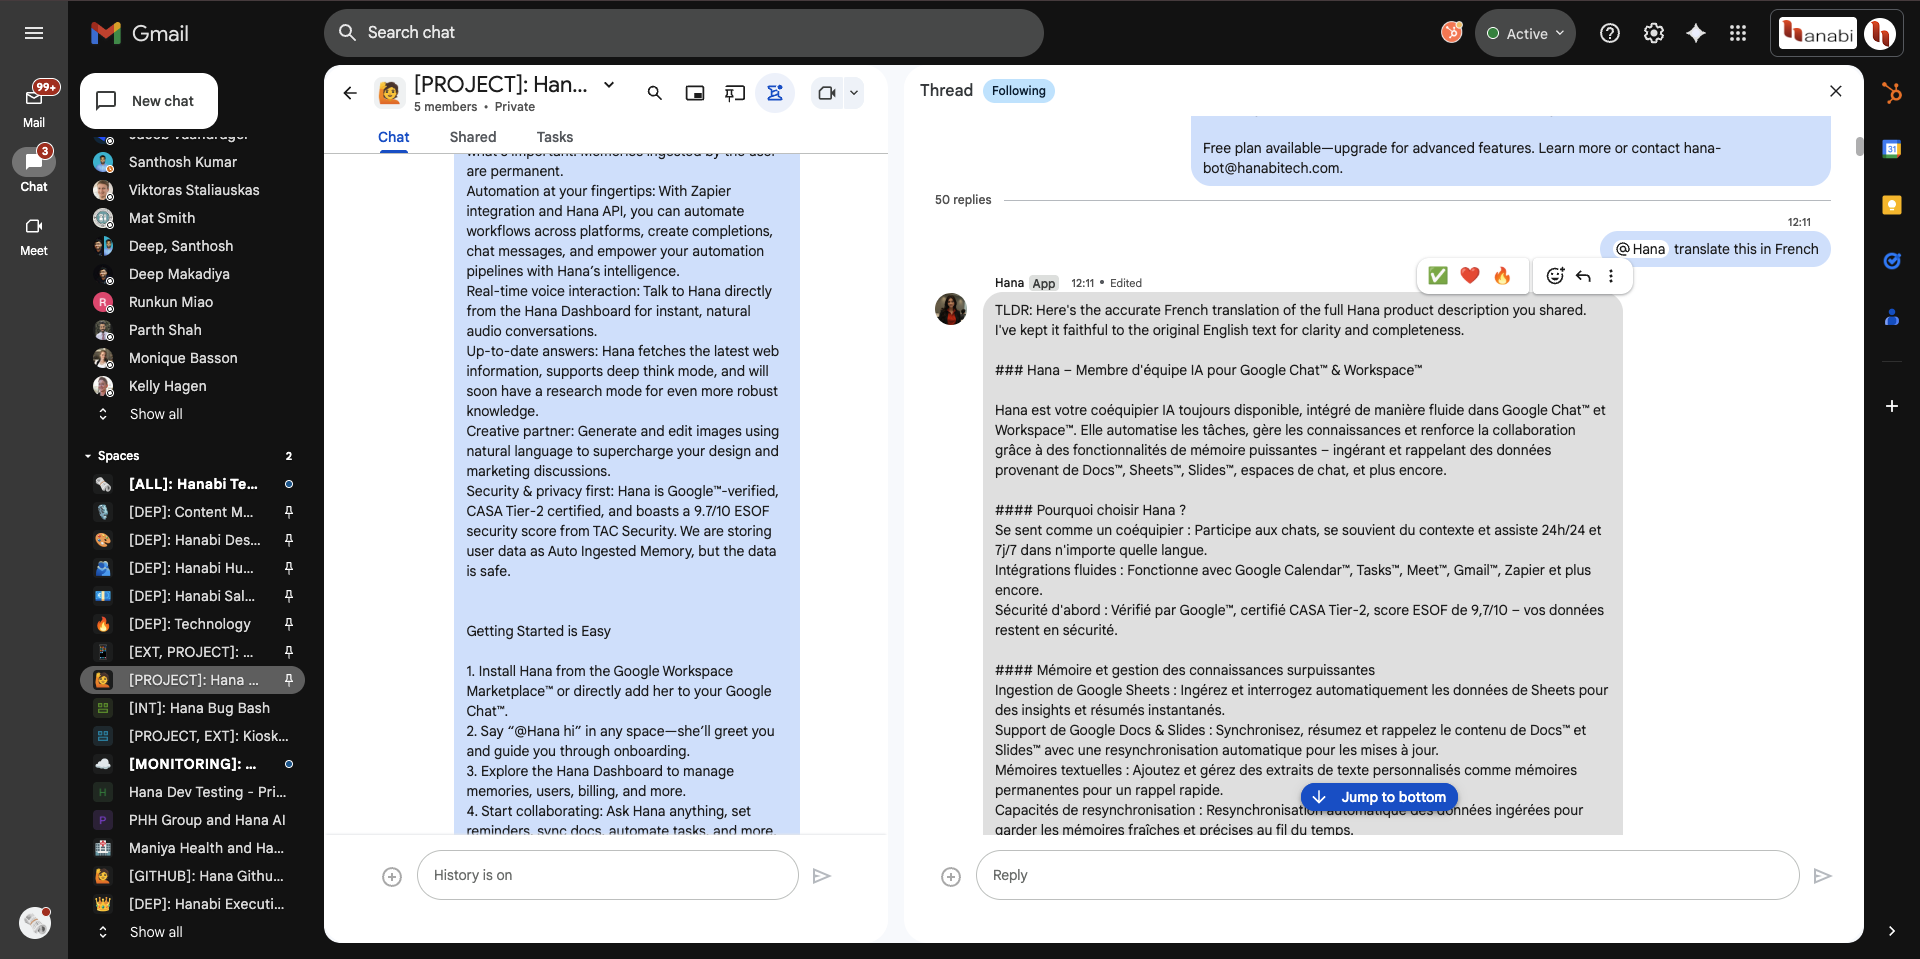Open Meet in the left rail
Image resolution: width=1920 pixels, height=959 pixels.
tap(34, 236)
